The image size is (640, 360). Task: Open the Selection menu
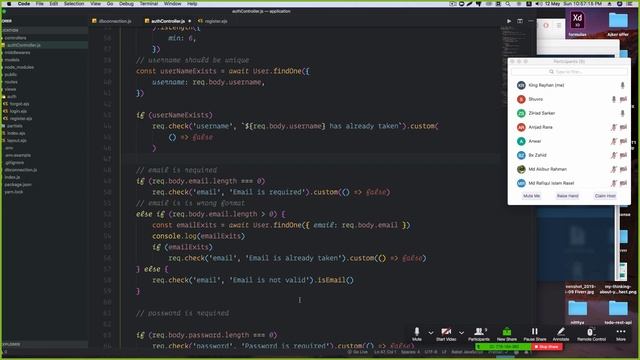(x=74, y=3)
